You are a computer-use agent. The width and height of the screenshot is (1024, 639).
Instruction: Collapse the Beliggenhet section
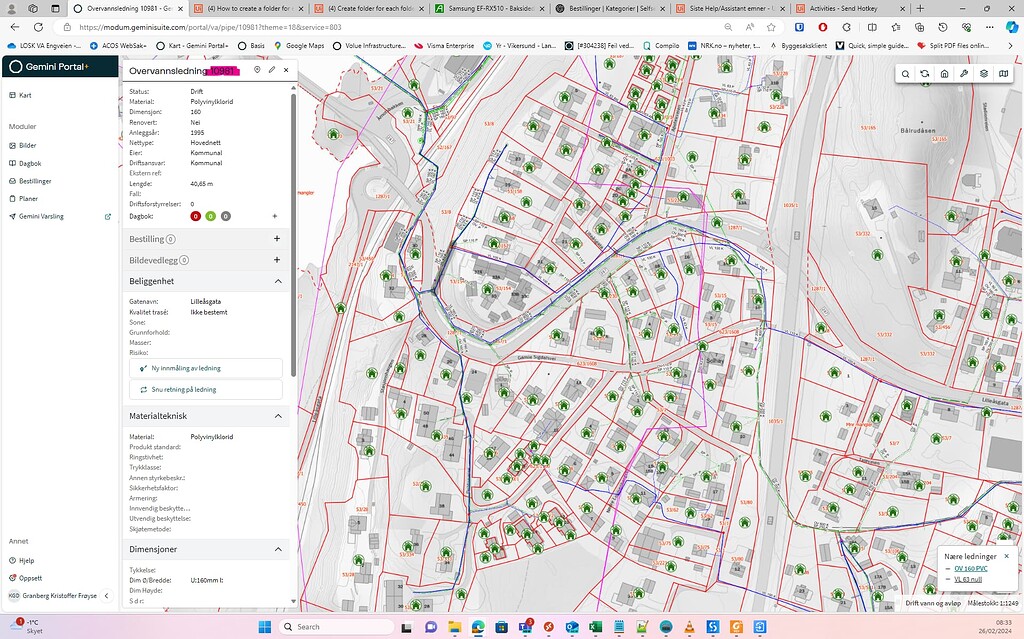(277, 282)
